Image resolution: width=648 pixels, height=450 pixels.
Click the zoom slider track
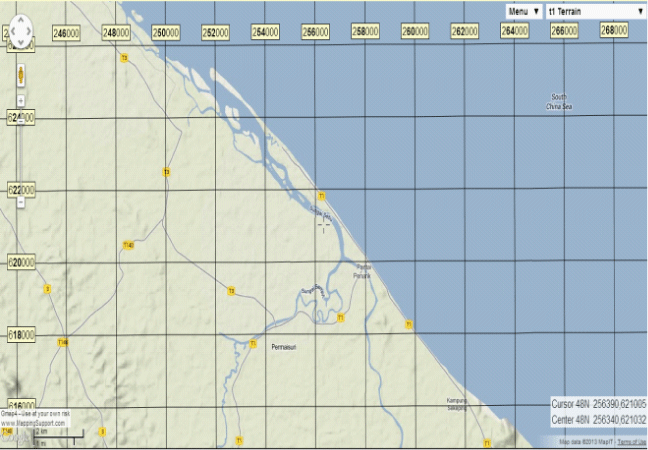[x=21, y=150]
